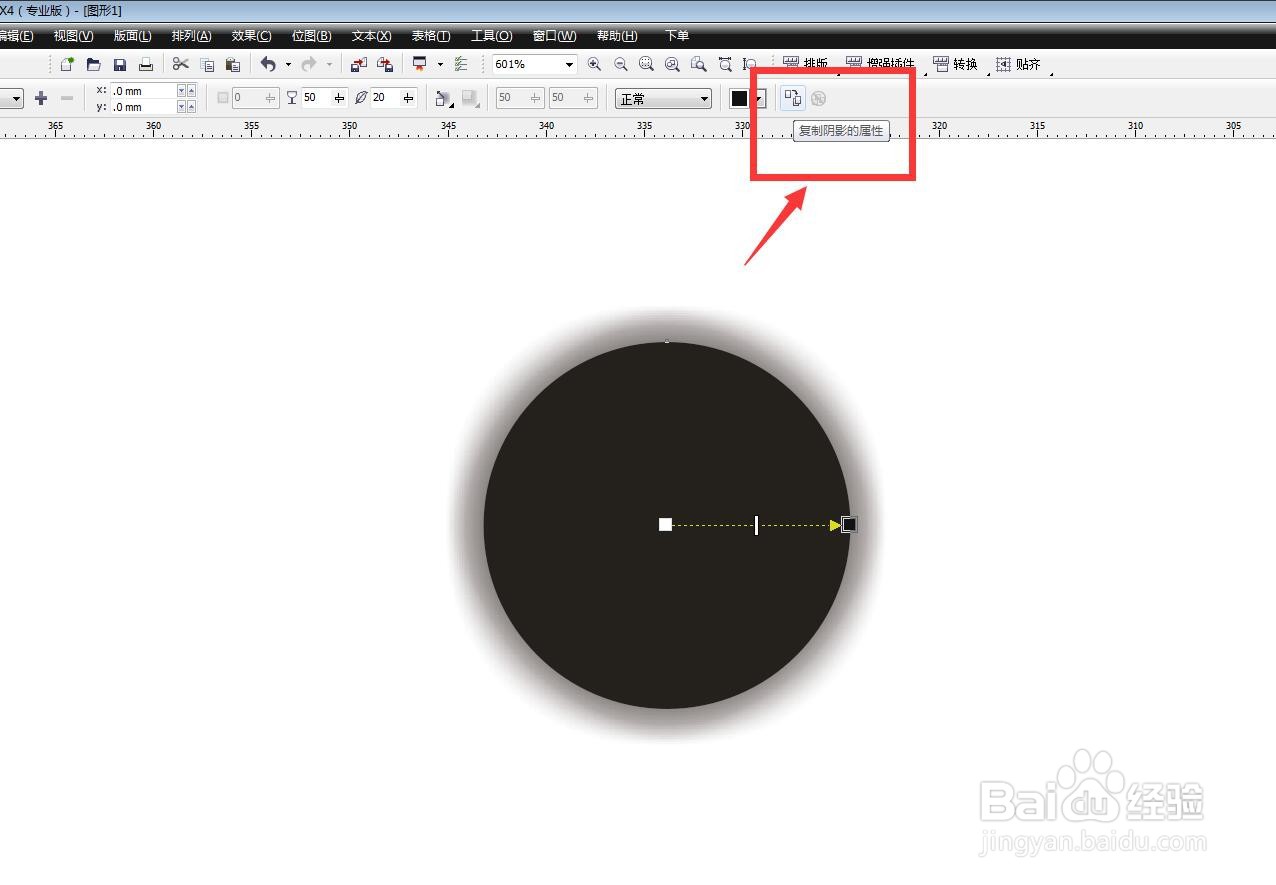The image size is (1276, 885).
Task: Click the Import icon
Action: click(359, 64)
